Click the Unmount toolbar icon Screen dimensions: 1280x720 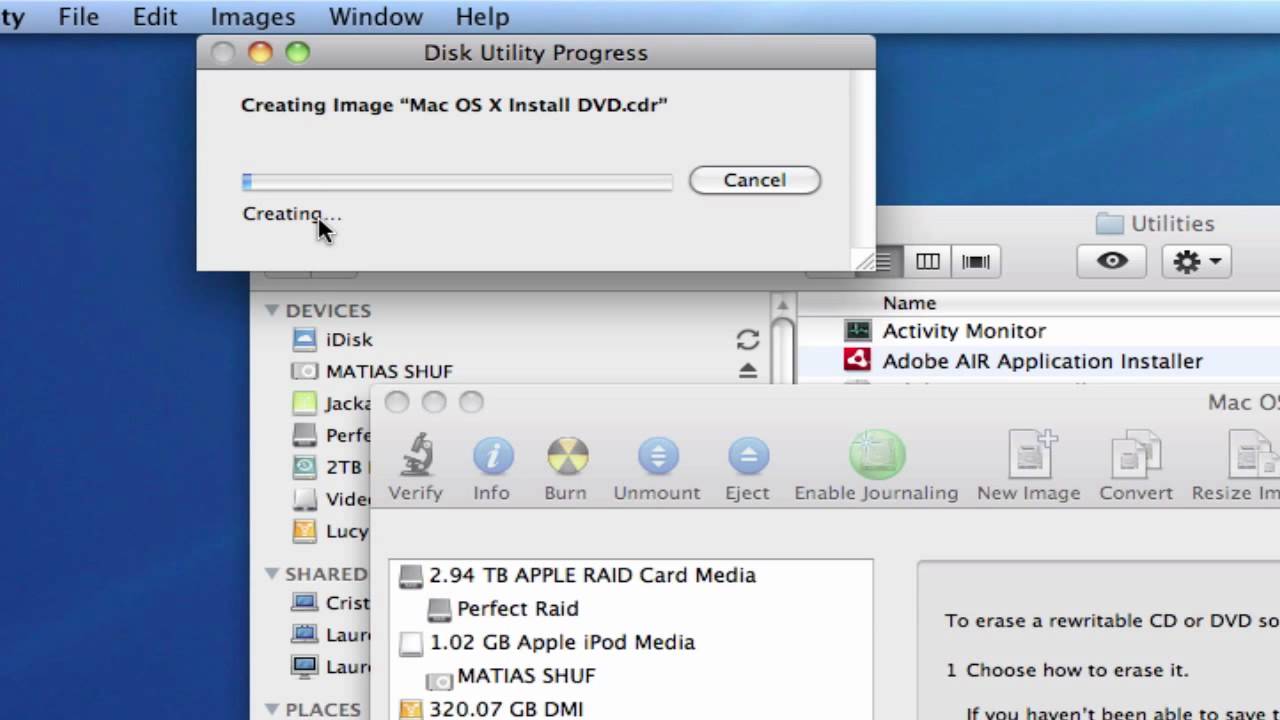(x=657, y=456)
